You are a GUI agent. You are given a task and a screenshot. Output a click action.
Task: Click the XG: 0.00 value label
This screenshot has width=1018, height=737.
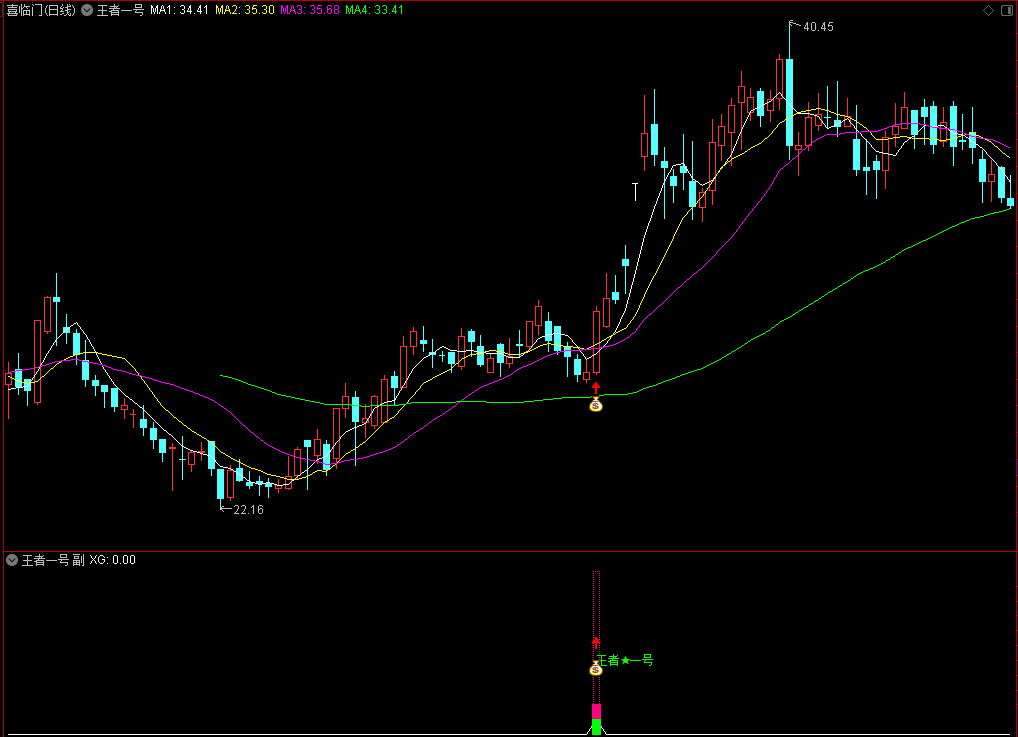[112, 560]
